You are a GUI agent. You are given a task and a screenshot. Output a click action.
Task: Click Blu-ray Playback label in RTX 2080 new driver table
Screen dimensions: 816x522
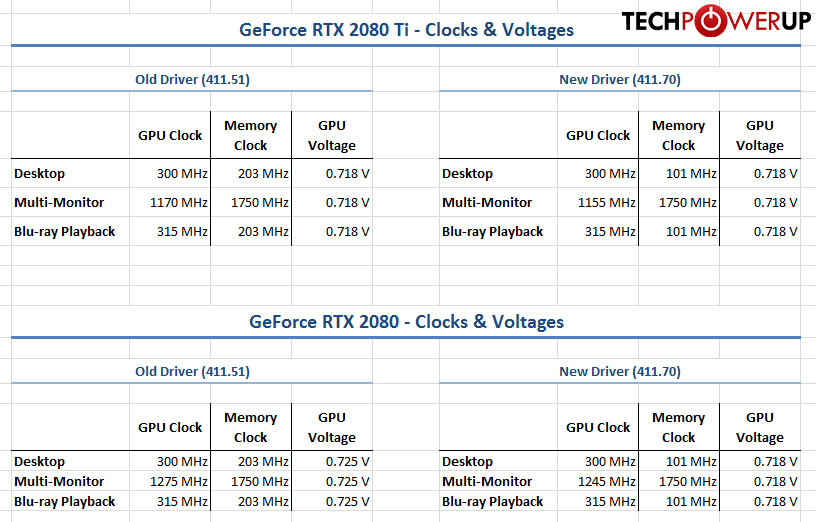click(x=492, y=502)
